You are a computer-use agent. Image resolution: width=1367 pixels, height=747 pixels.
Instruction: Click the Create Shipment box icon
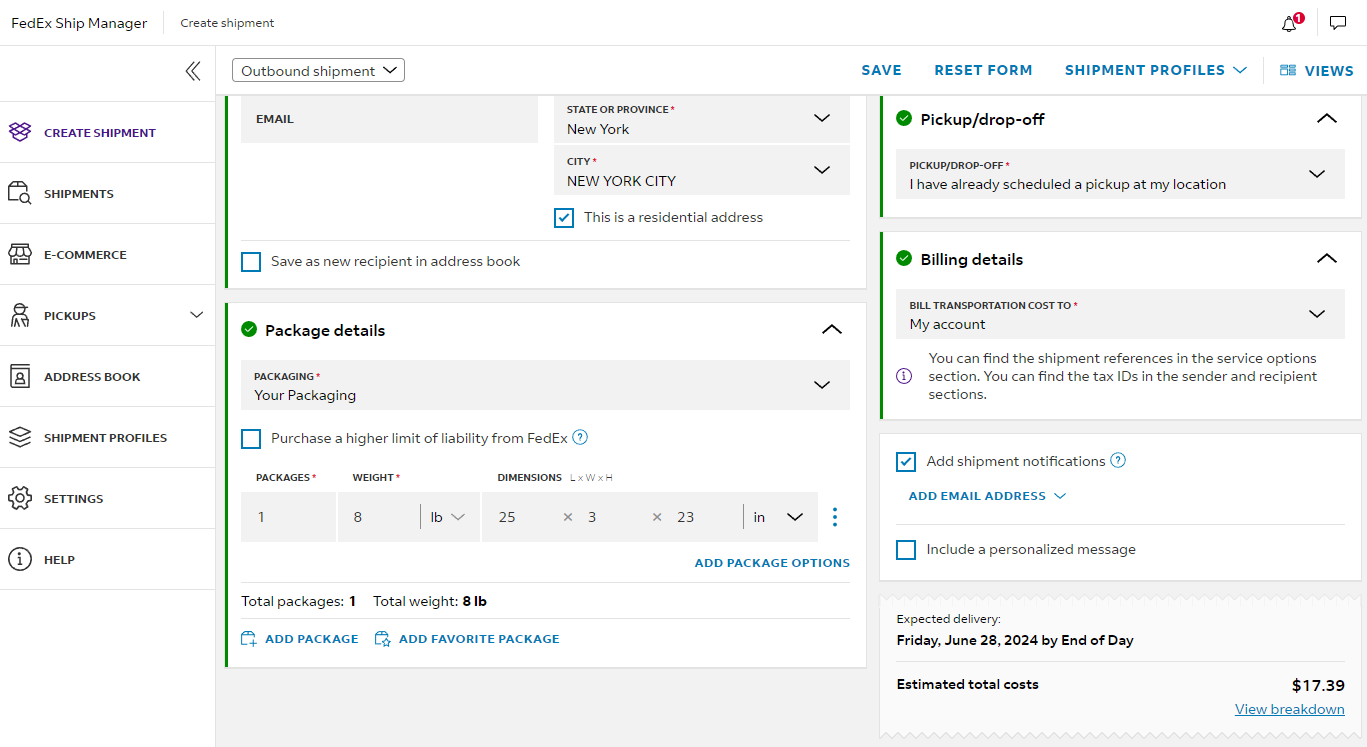click(x=20, y=132)
